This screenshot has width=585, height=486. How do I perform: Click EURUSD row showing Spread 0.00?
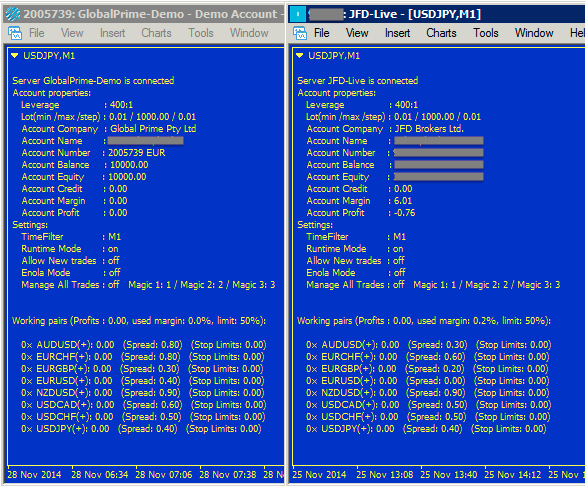pos(427,380)
